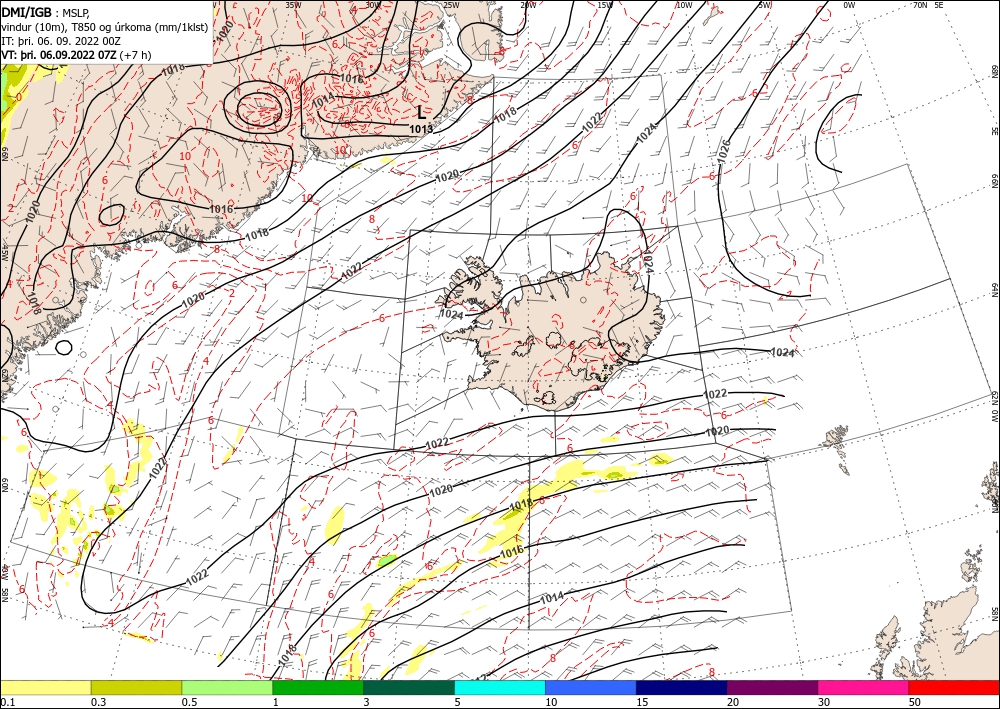Click the pink 30 mm legend swatch
The width and height of the screenshot is (1000, 709).
(x=864, y=687)
